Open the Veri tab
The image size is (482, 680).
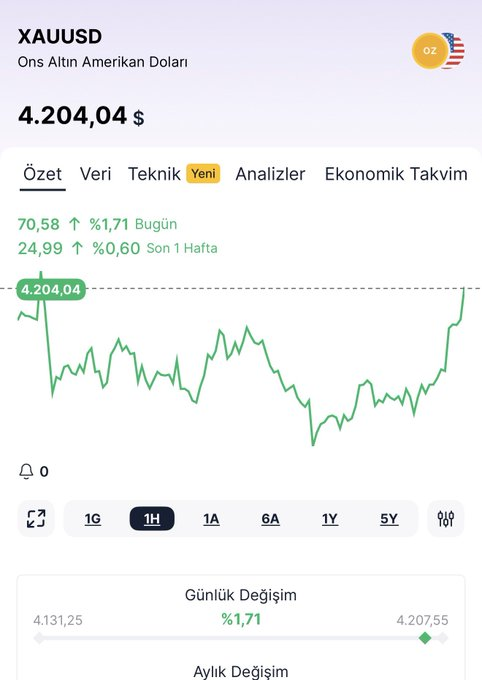click(x=95, y=174)
